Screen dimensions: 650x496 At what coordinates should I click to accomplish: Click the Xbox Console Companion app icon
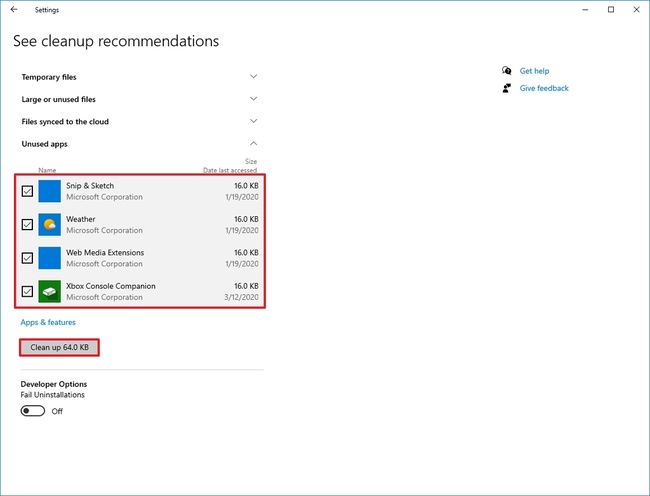50,291
